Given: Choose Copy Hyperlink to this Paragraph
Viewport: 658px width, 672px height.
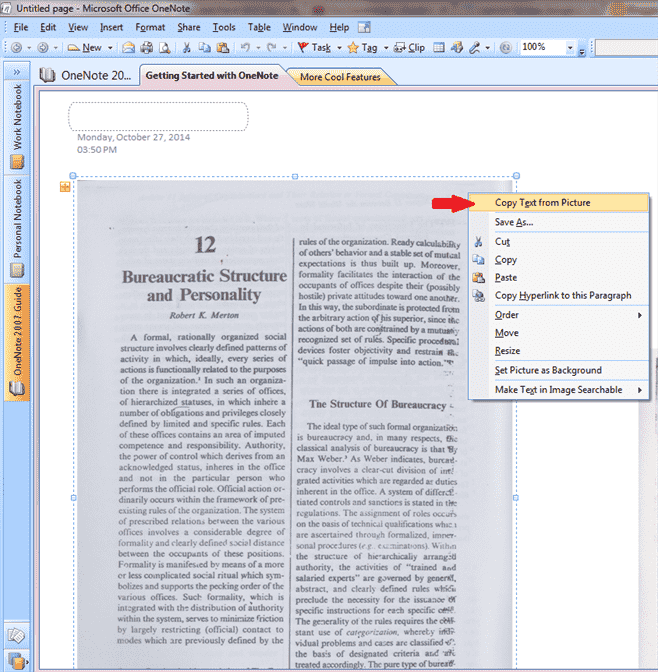Looking at the screenshot, I should [x=559, y=296].
